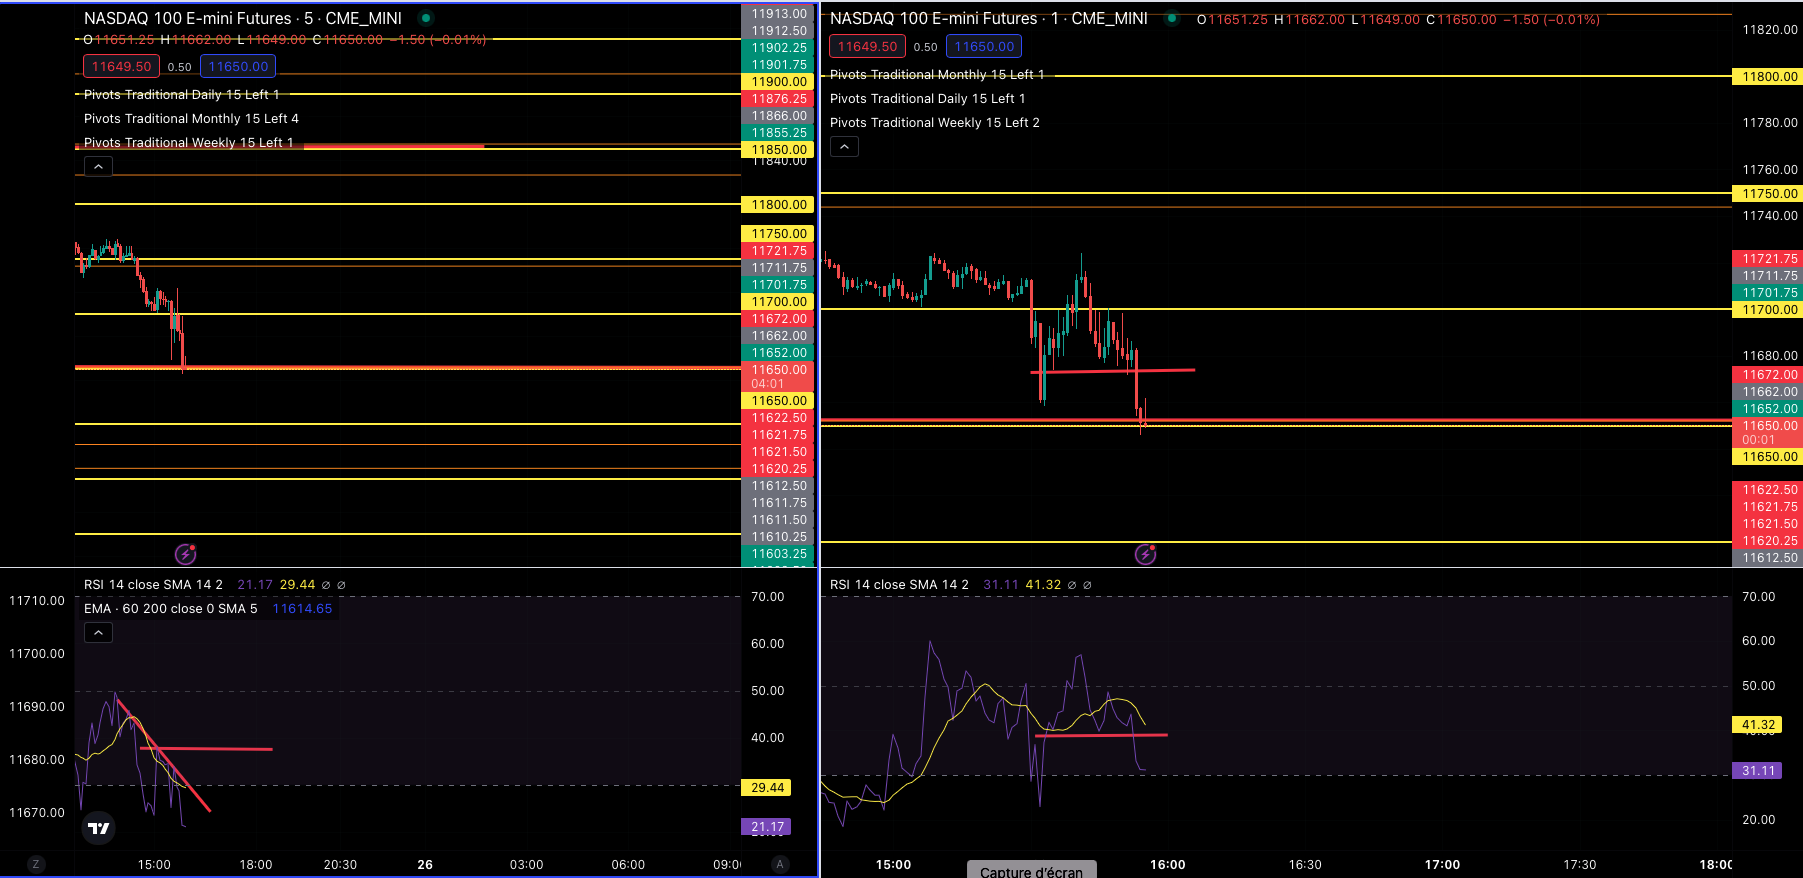Screen dimensions: 1803x878
Task: Open the NASDAQ 100 E-mini Futures · 5 symbol title
Action: coord(243,18)
